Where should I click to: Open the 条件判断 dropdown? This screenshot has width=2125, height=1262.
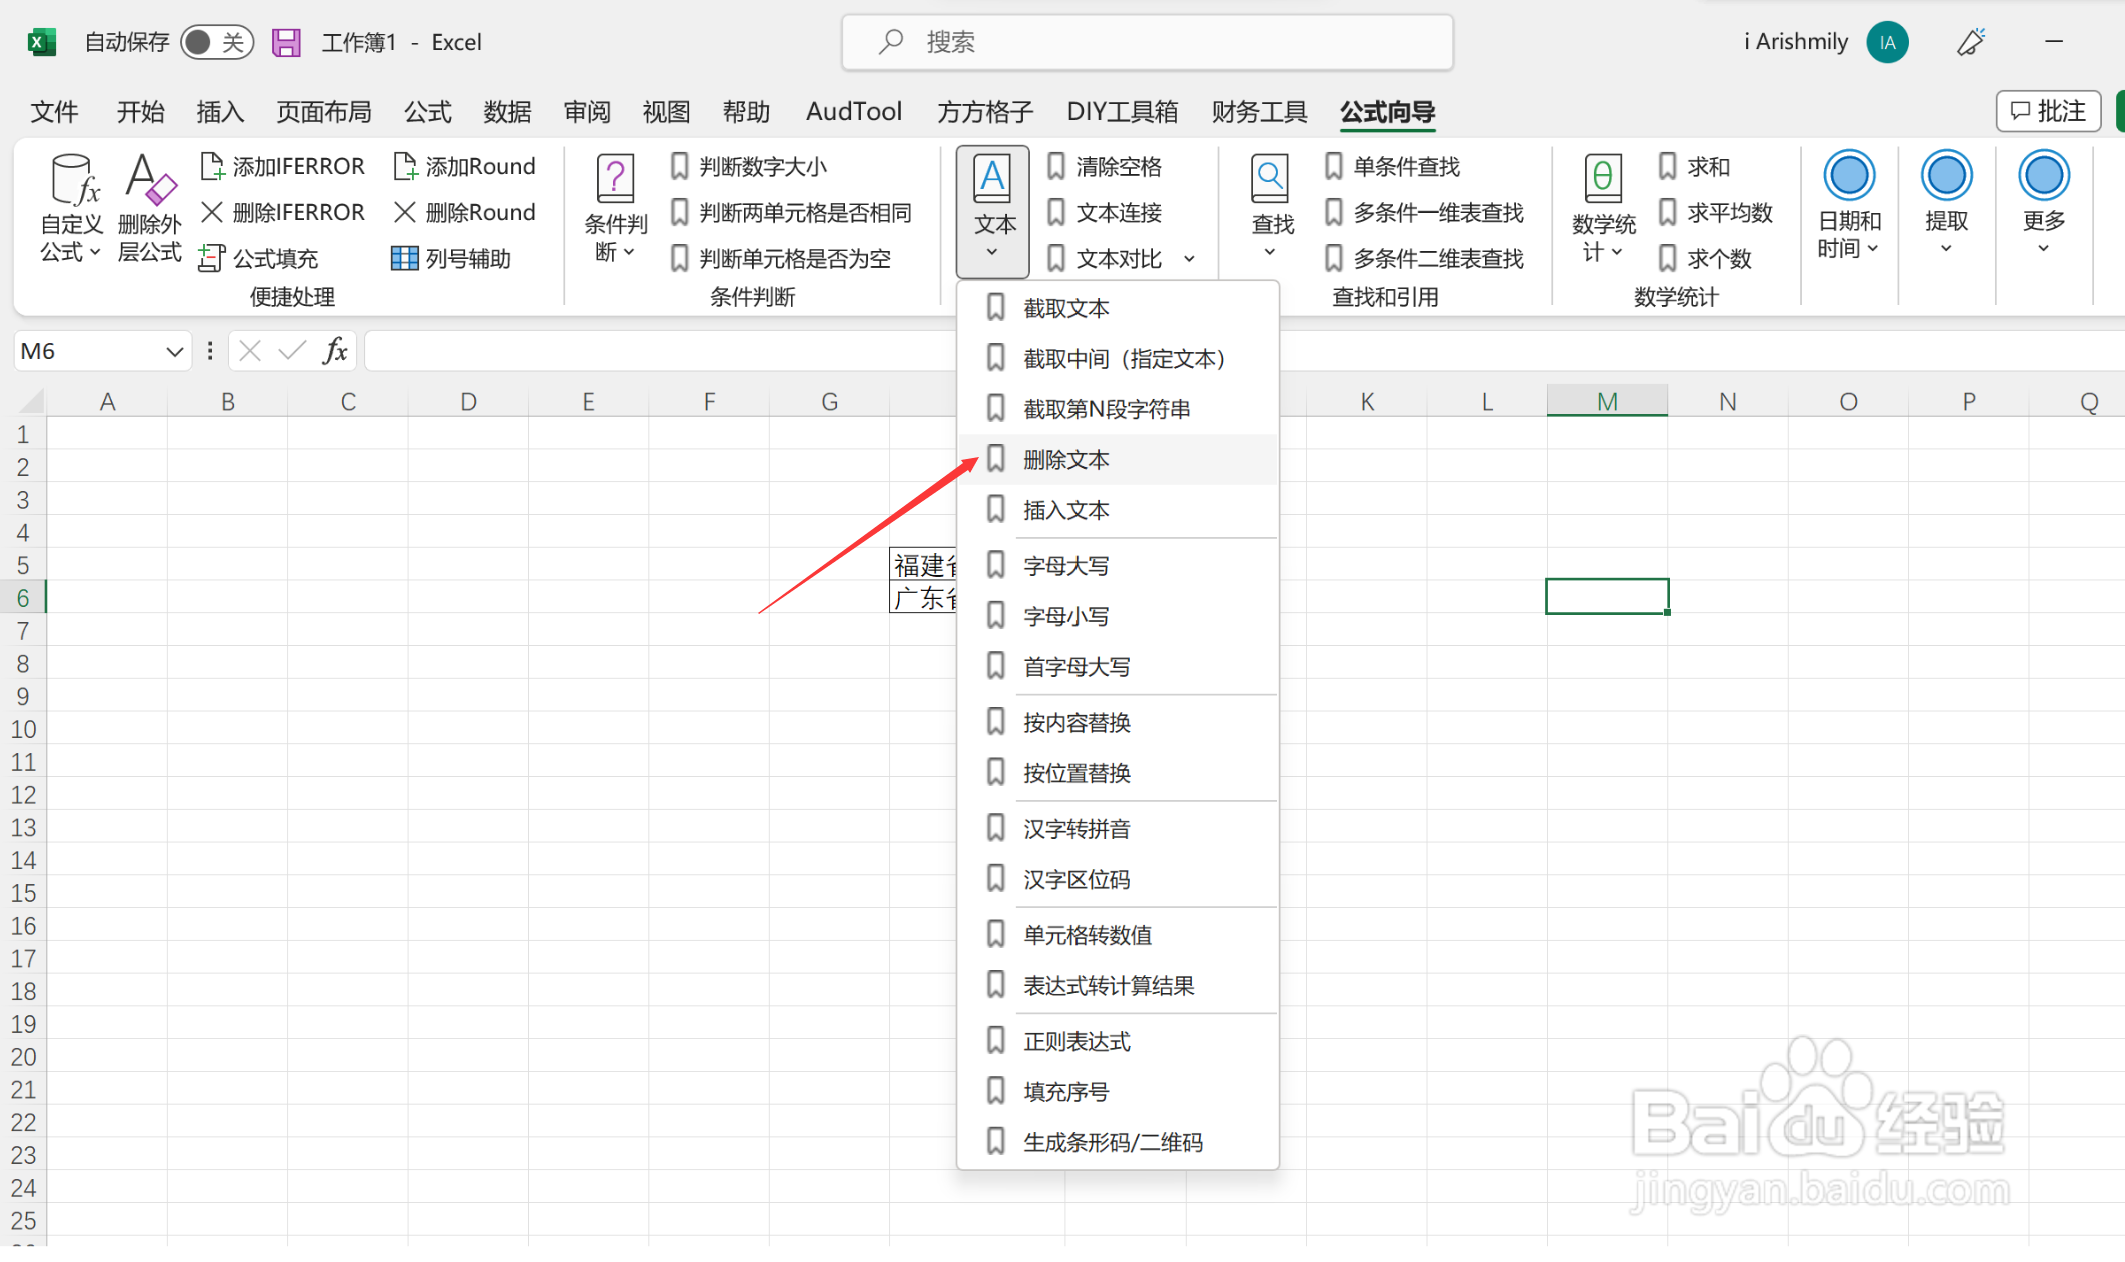(615, 208)
